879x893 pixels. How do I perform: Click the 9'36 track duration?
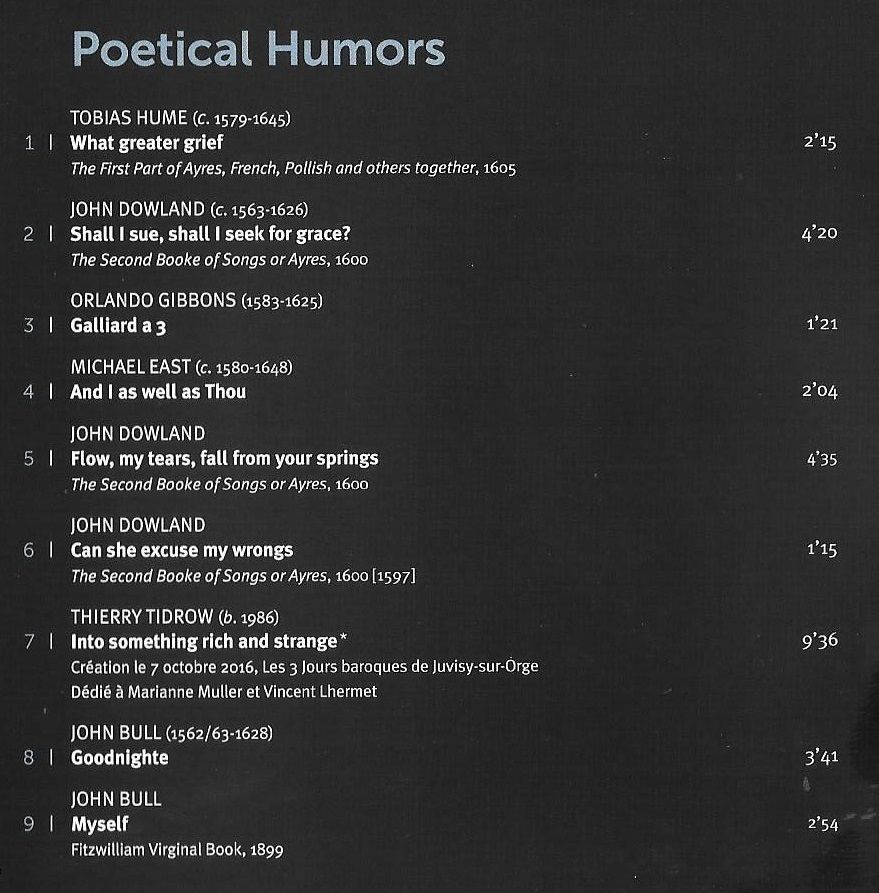click(820, 641)
